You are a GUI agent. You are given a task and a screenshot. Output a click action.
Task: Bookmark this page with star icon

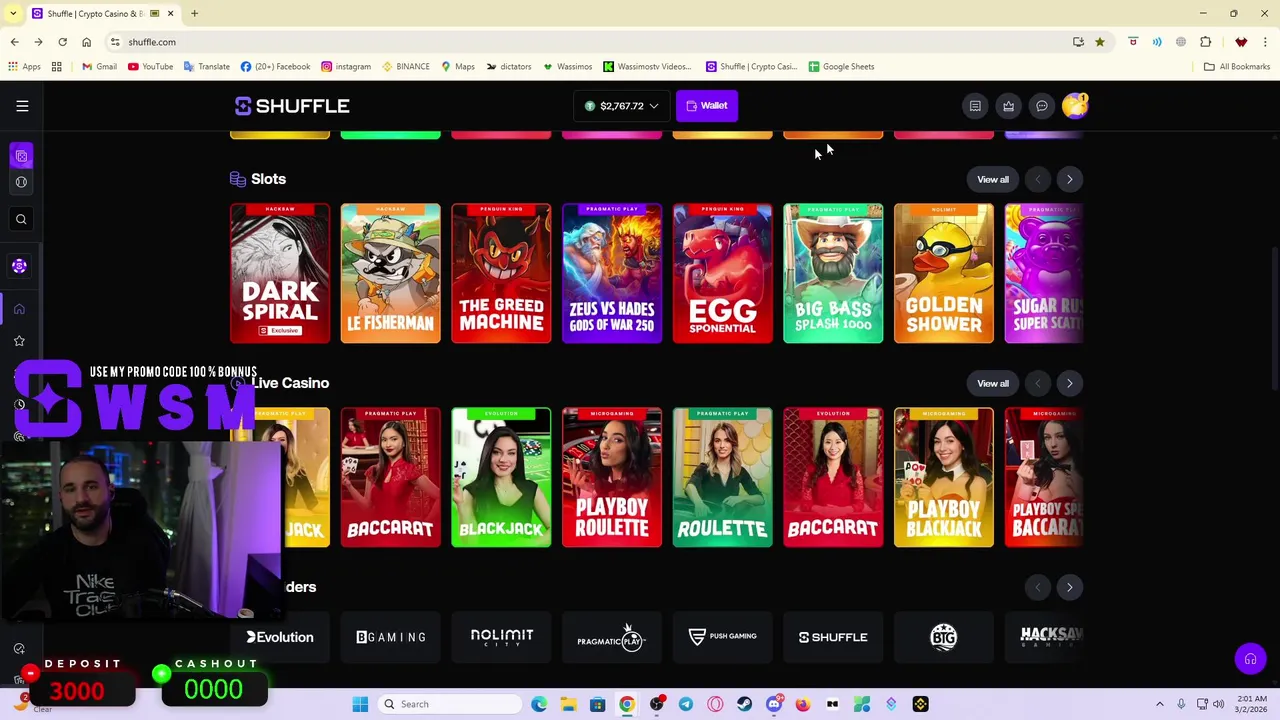click(x=1099, y=42)
